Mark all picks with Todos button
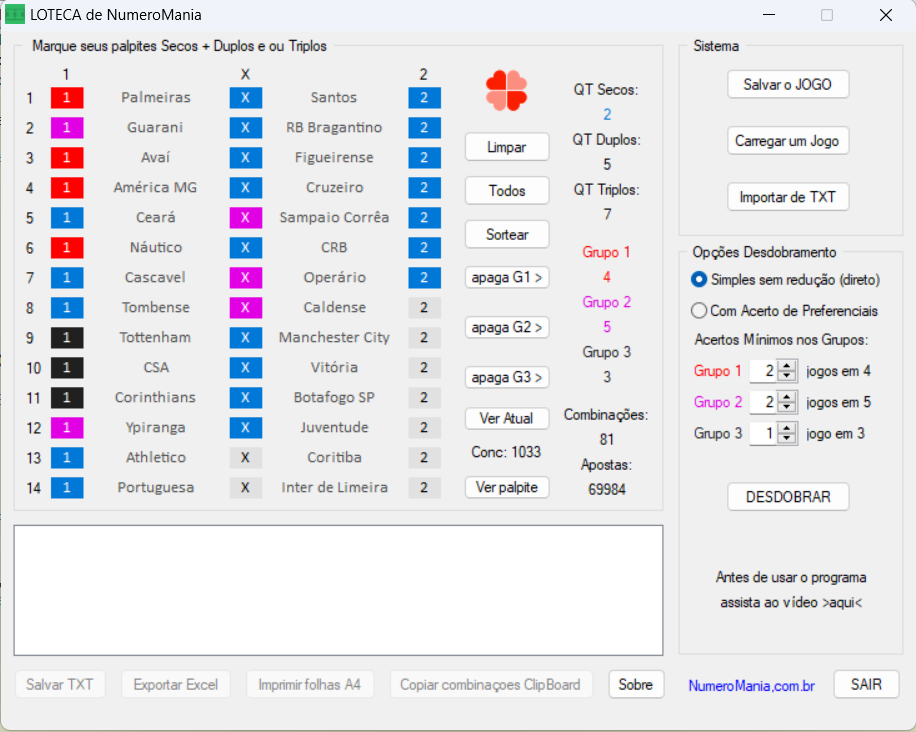 click(x=507, y=190)
